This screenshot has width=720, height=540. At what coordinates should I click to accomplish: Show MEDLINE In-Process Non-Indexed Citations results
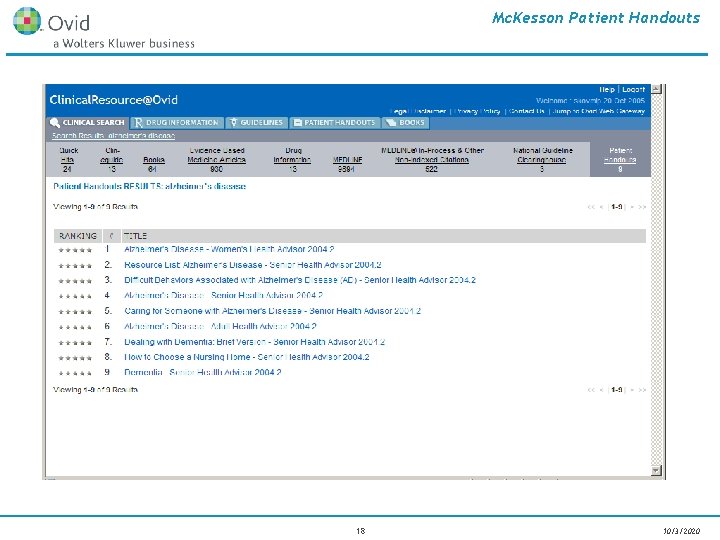(432, 155)
